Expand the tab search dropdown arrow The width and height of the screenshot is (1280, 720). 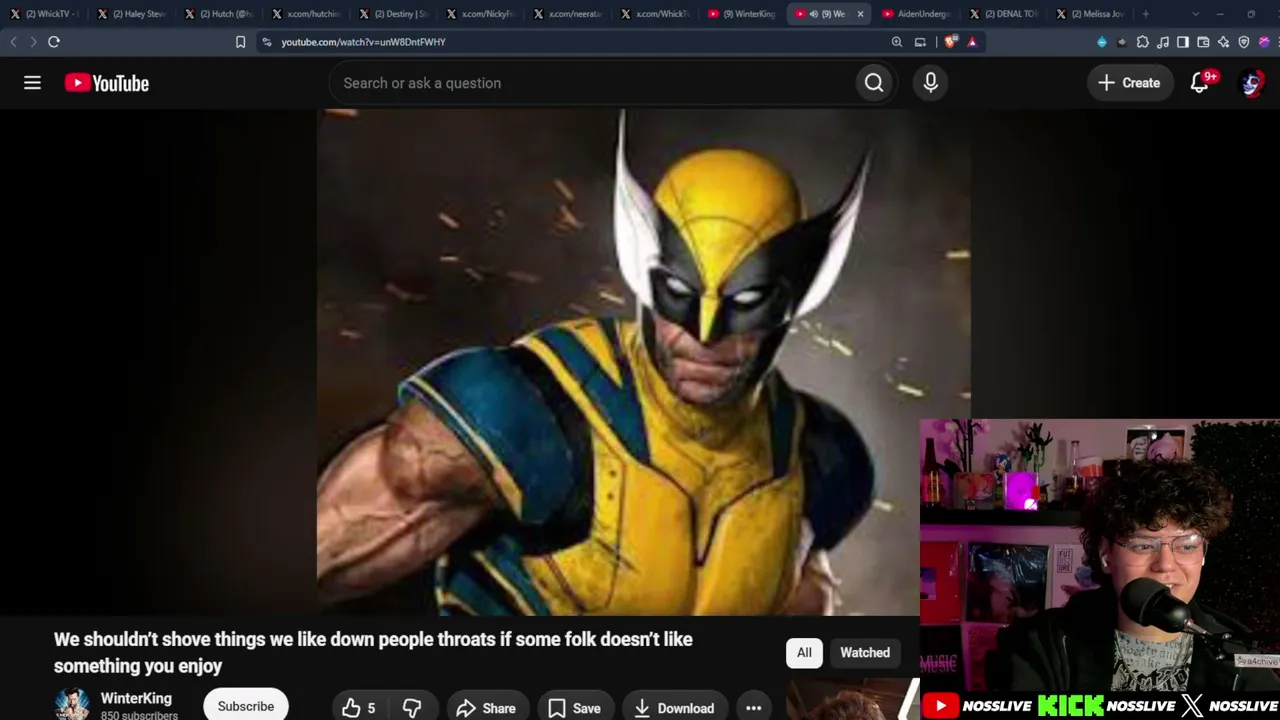[x=1195, y=14]
